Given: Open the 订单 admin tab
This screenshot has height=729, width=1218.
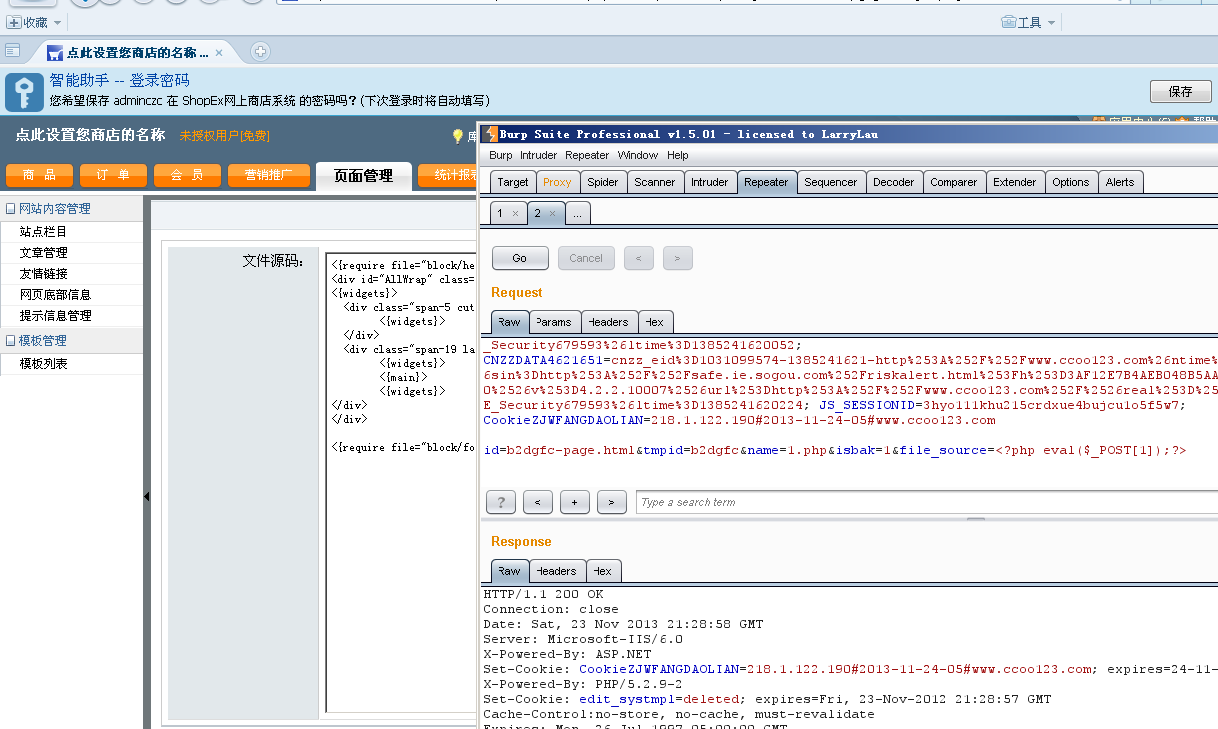Looking at the screenshot, I should 113,175.
